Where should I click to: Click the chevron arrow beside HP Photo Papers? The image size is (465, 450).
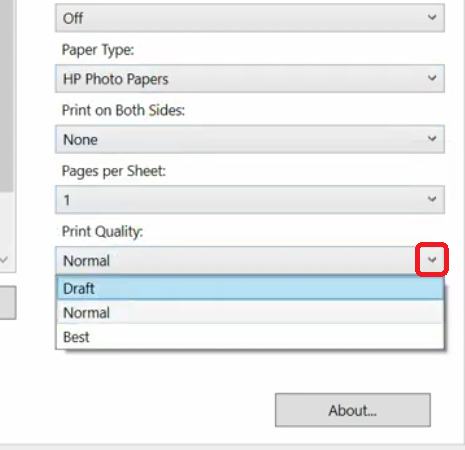[432, 78]
